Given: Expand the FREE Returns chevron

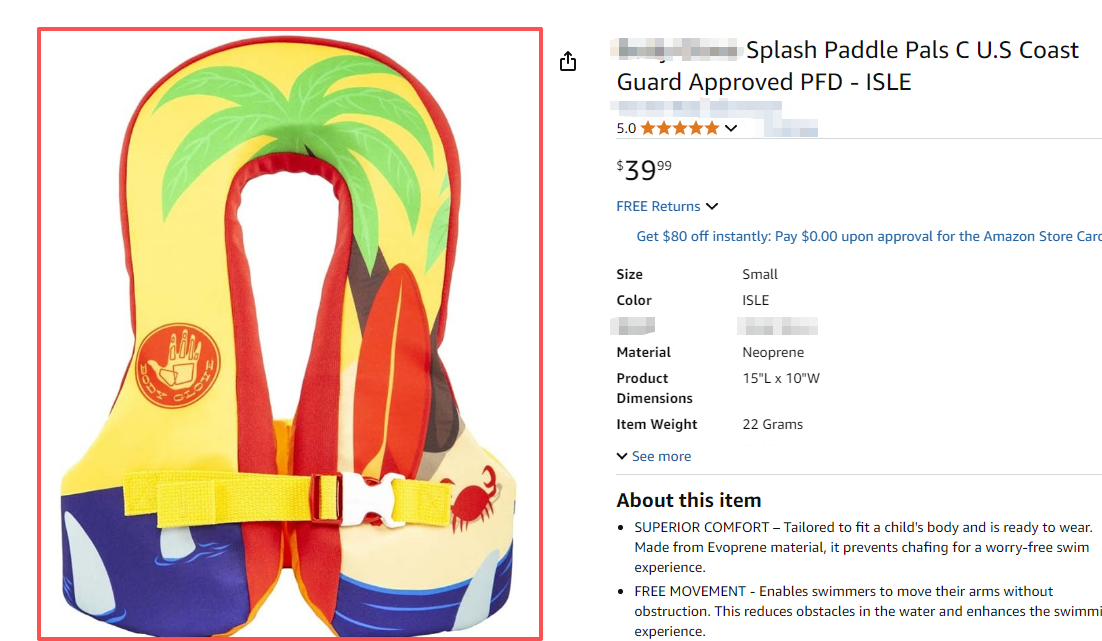Looking at the screenshot, I should 712,207.
